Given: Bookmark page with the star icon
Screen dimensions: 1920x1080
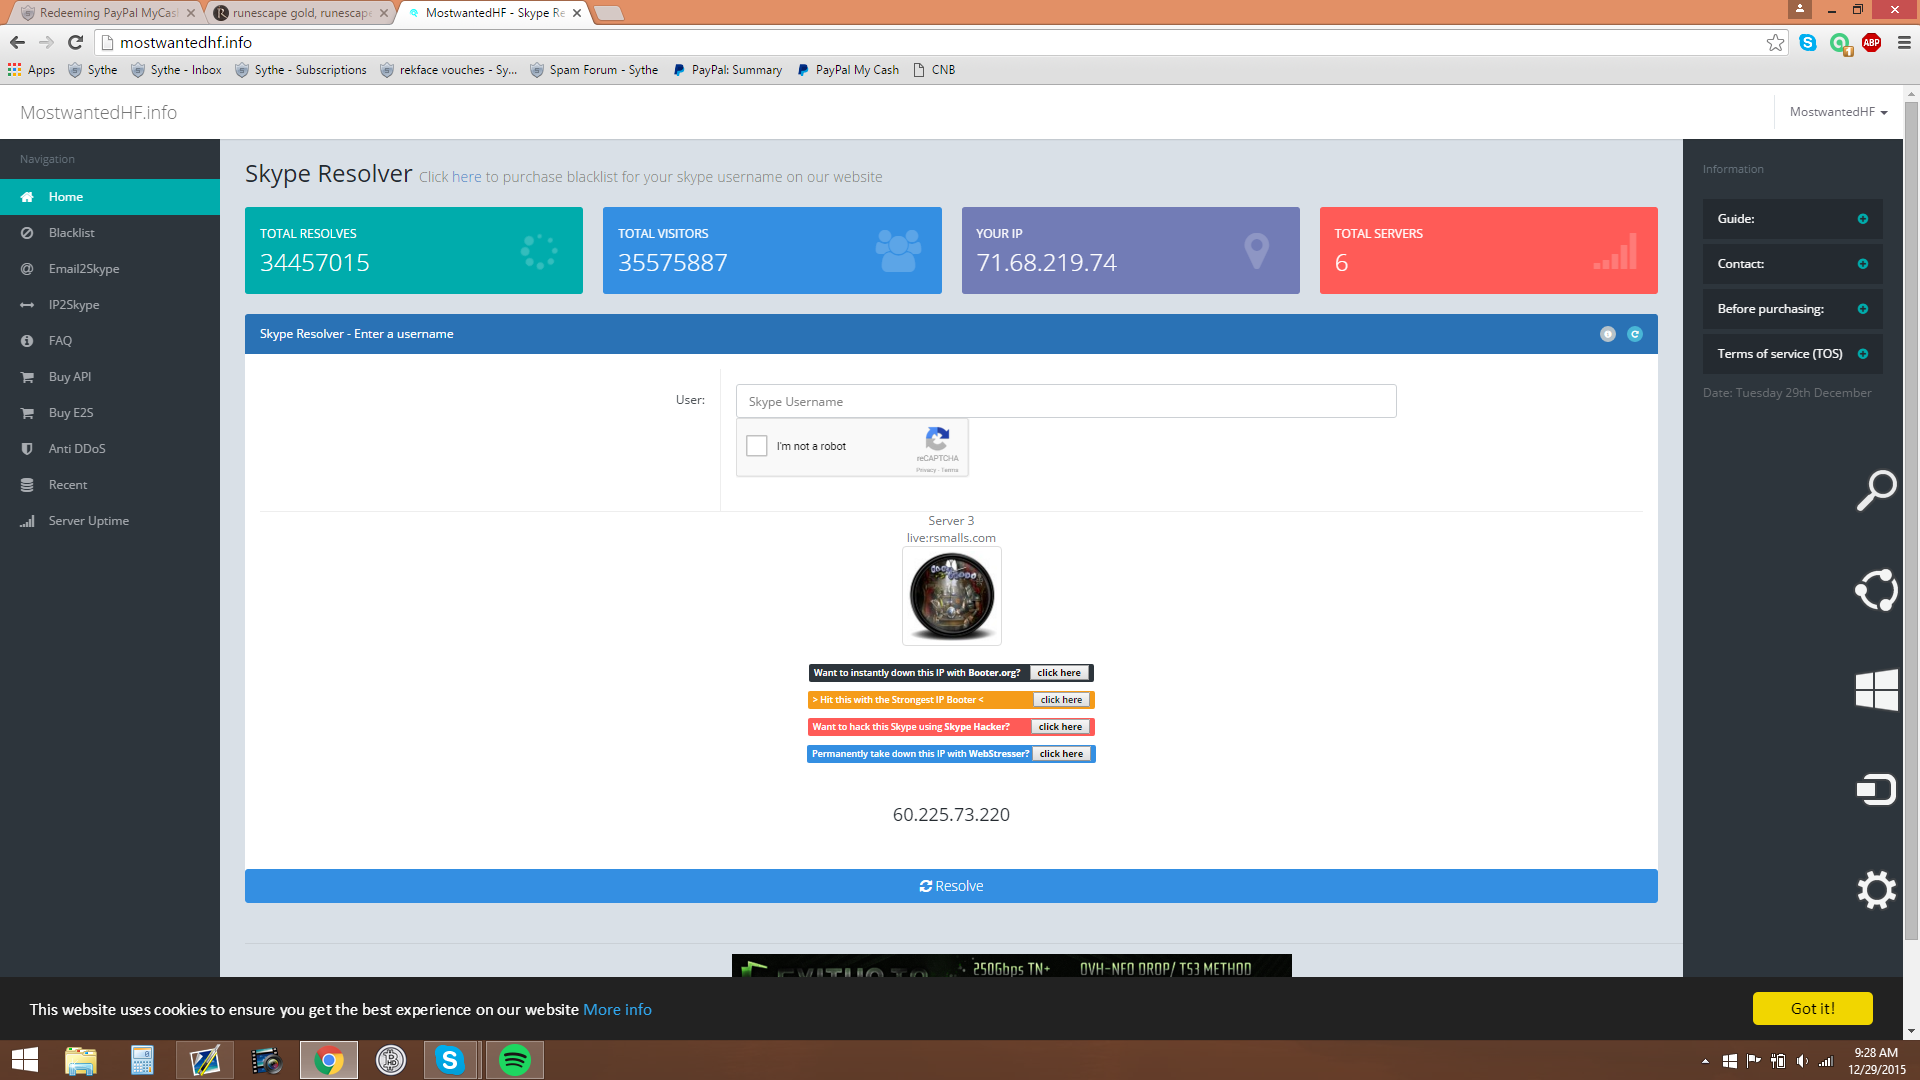Looking at the screenshot, I should point(1775,42).
